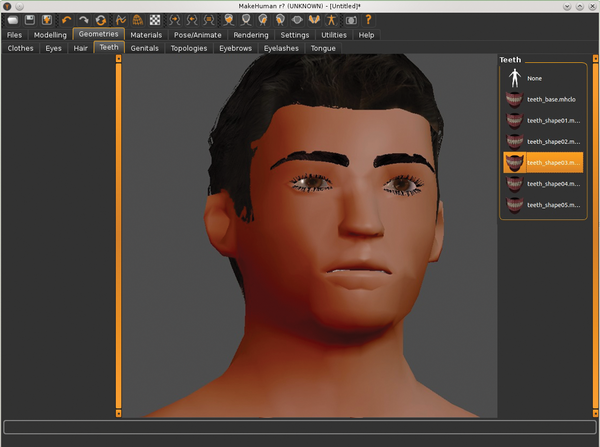Toggle the symmetry mode icon
The width and height of the screenshot is (600, 447).
click(209, 20)
